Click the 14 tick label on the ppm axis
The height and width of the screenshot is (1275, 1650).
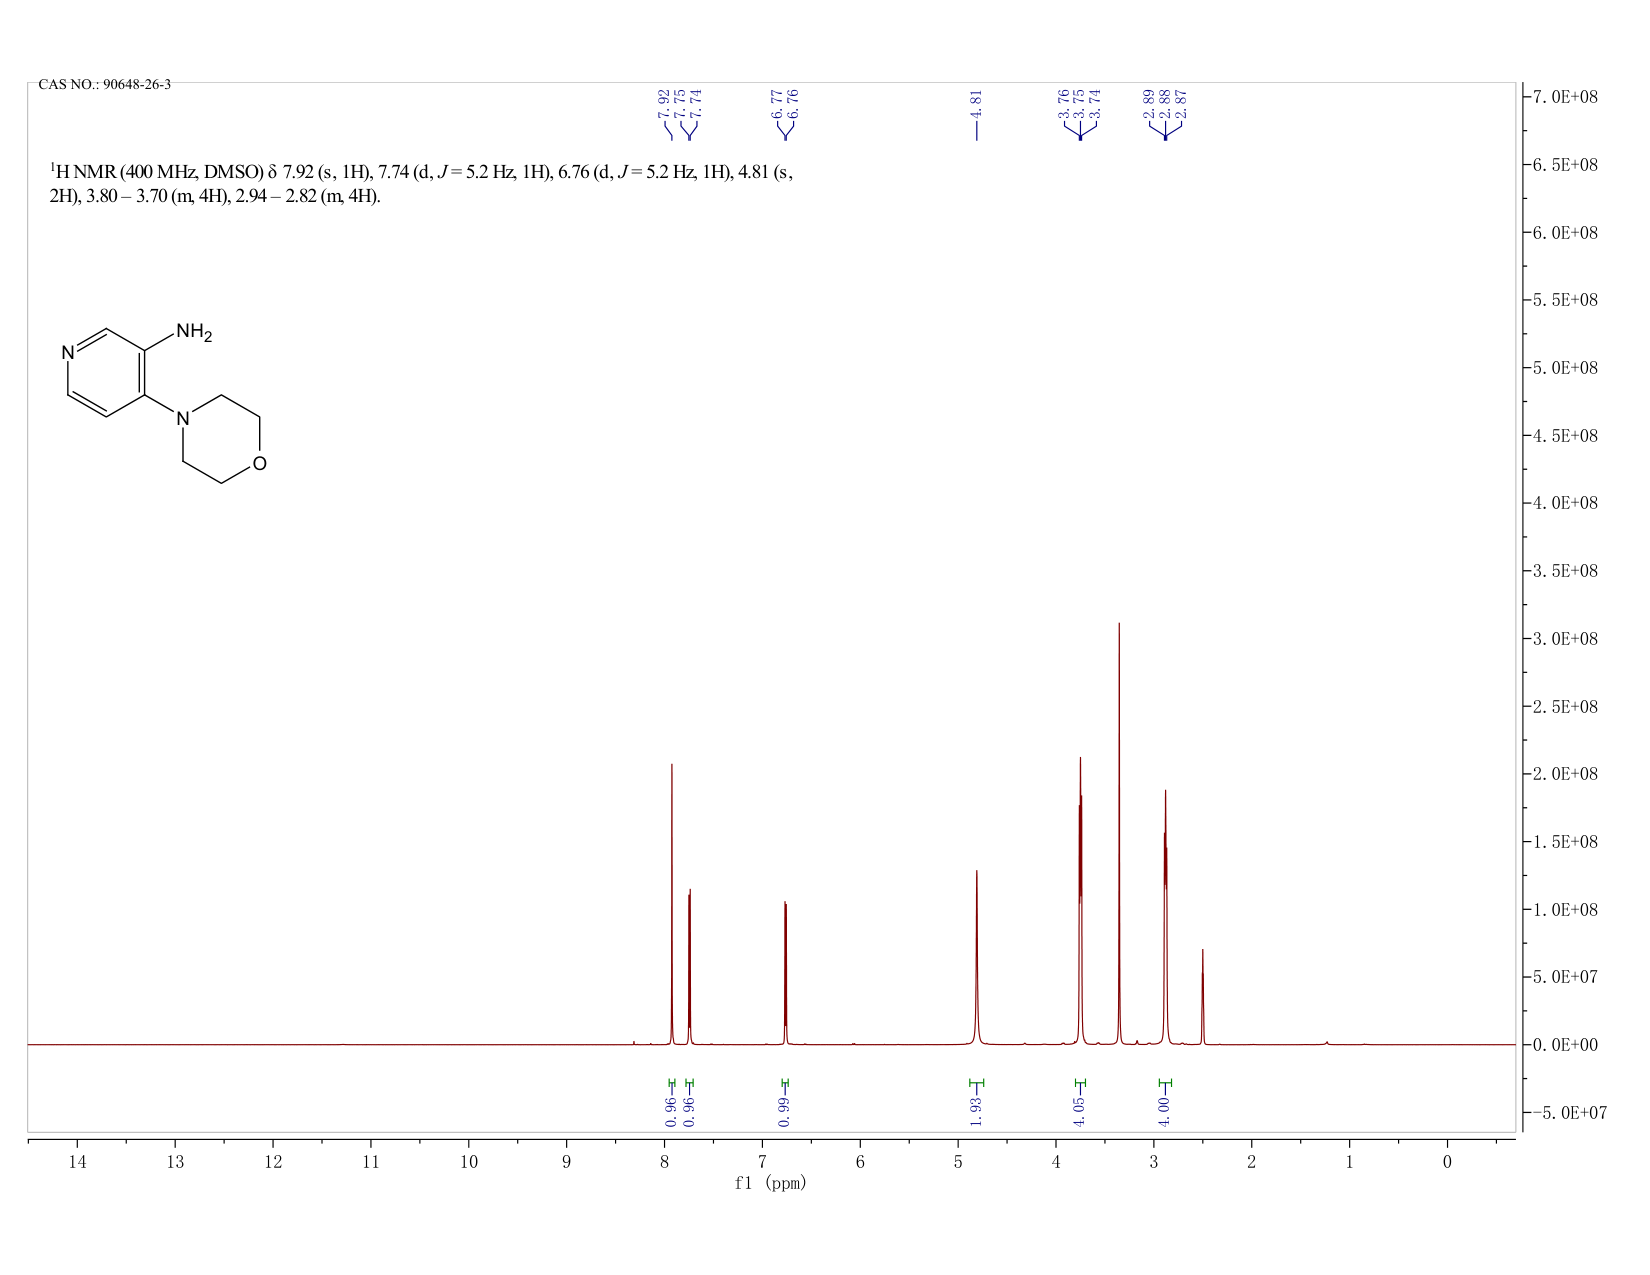[x=77, y=1162]
